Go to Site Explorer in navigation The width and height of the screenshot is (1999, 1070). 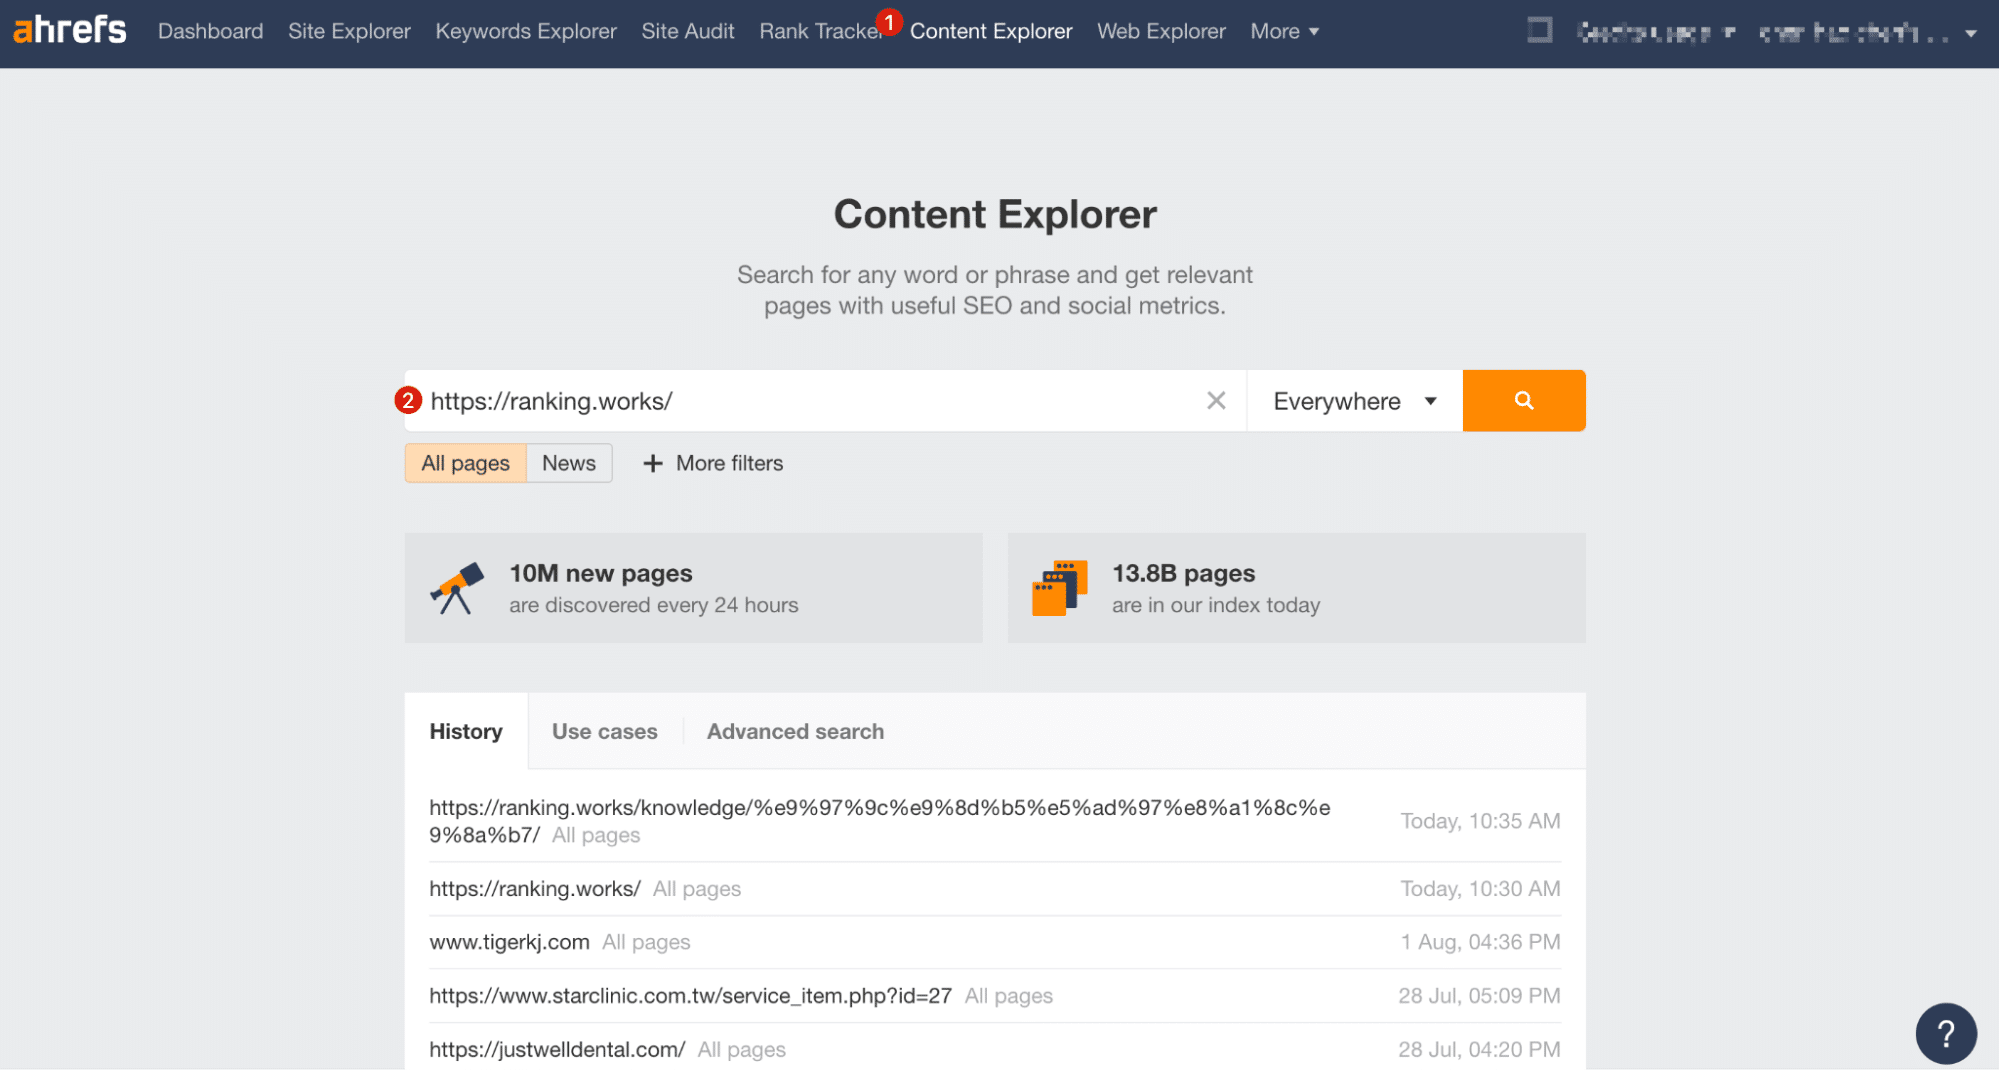349,32
